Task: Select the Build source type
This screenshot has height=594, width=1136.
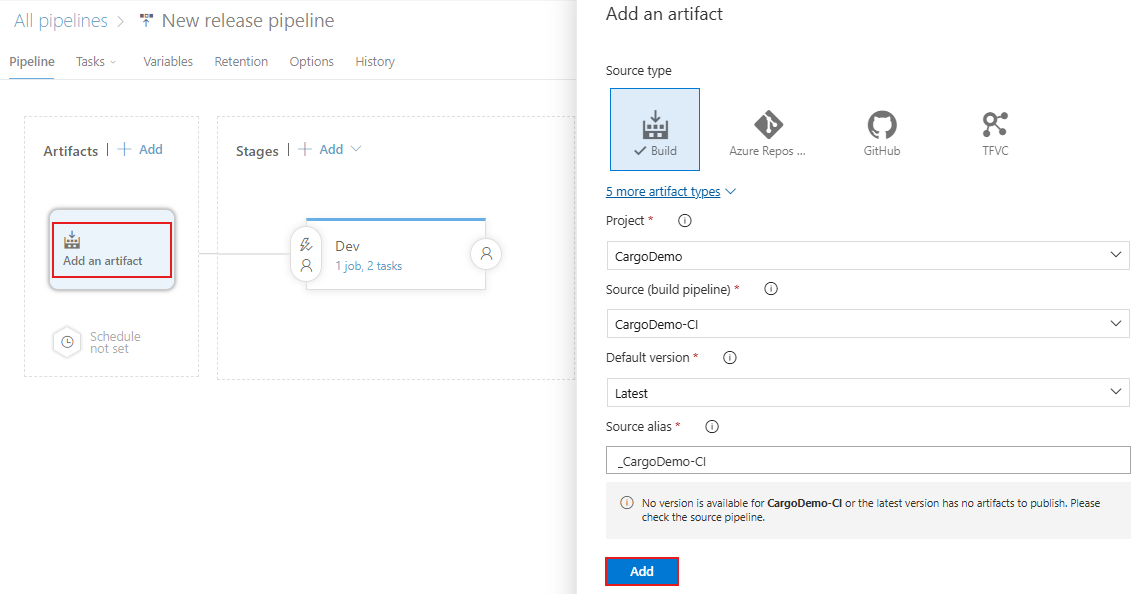Action: pyautogui.click(x=655, y=128)
